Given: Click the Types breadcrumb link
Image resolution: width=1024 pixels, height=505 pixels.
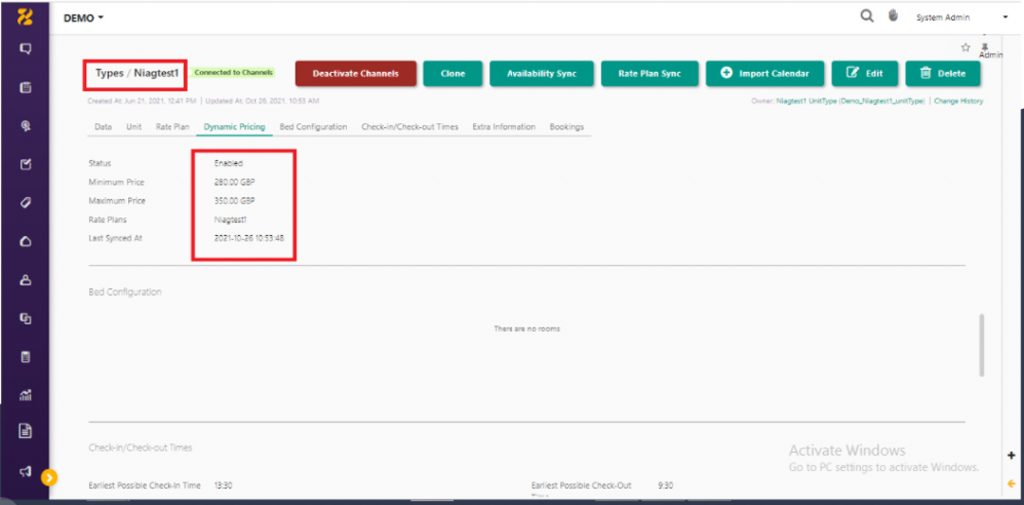Looking at the screenshot, I should pos(110,73).
